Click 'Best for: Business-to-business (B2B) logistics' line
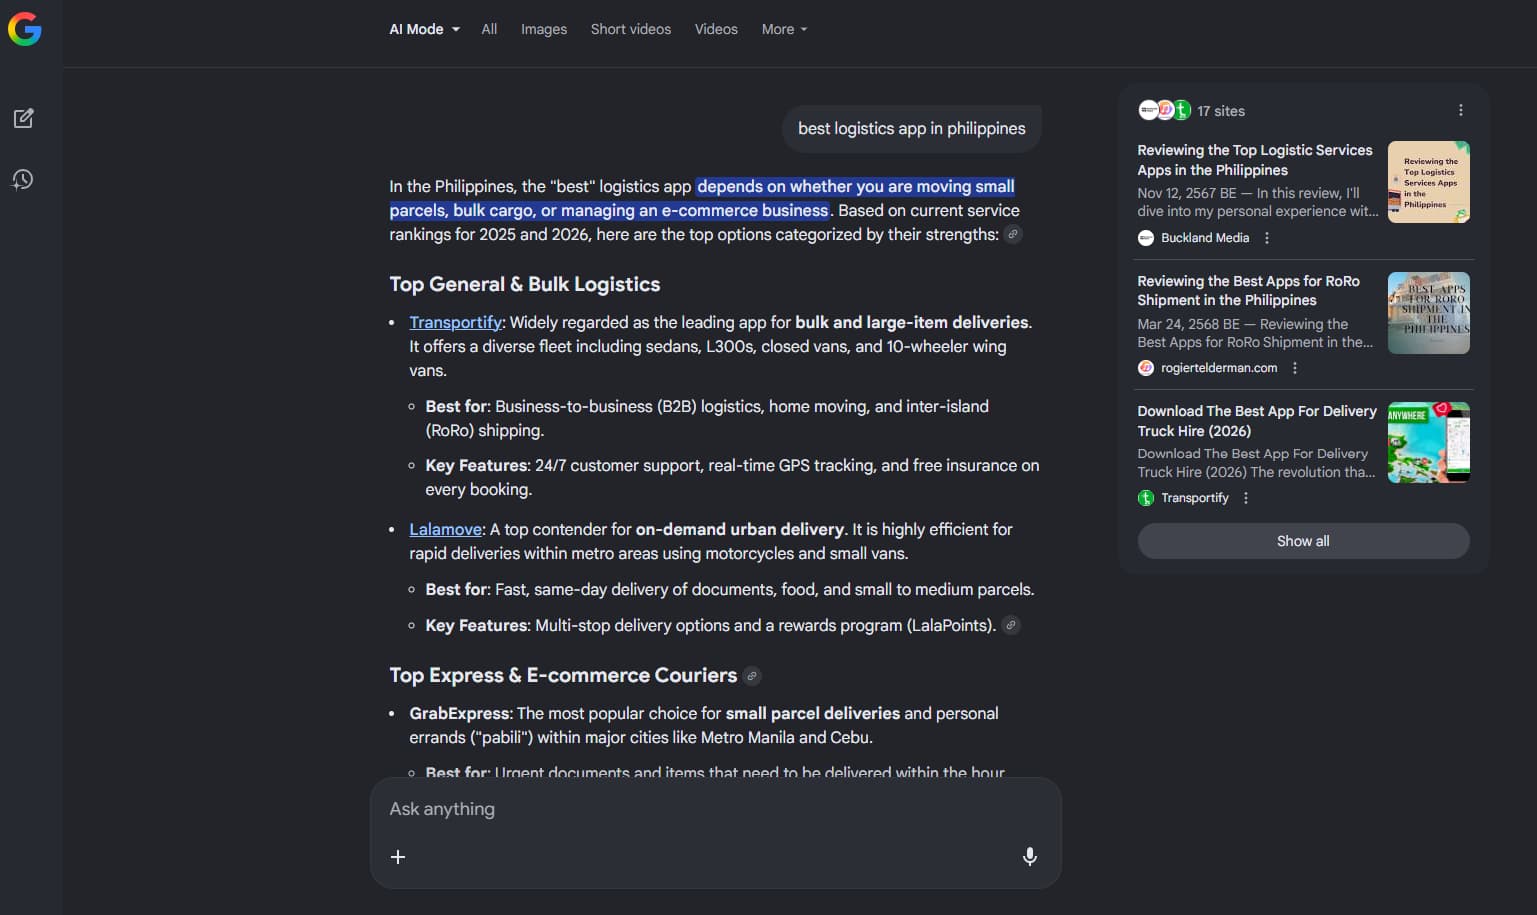This screenshot has width=1537, height=915. coord(707,418)
